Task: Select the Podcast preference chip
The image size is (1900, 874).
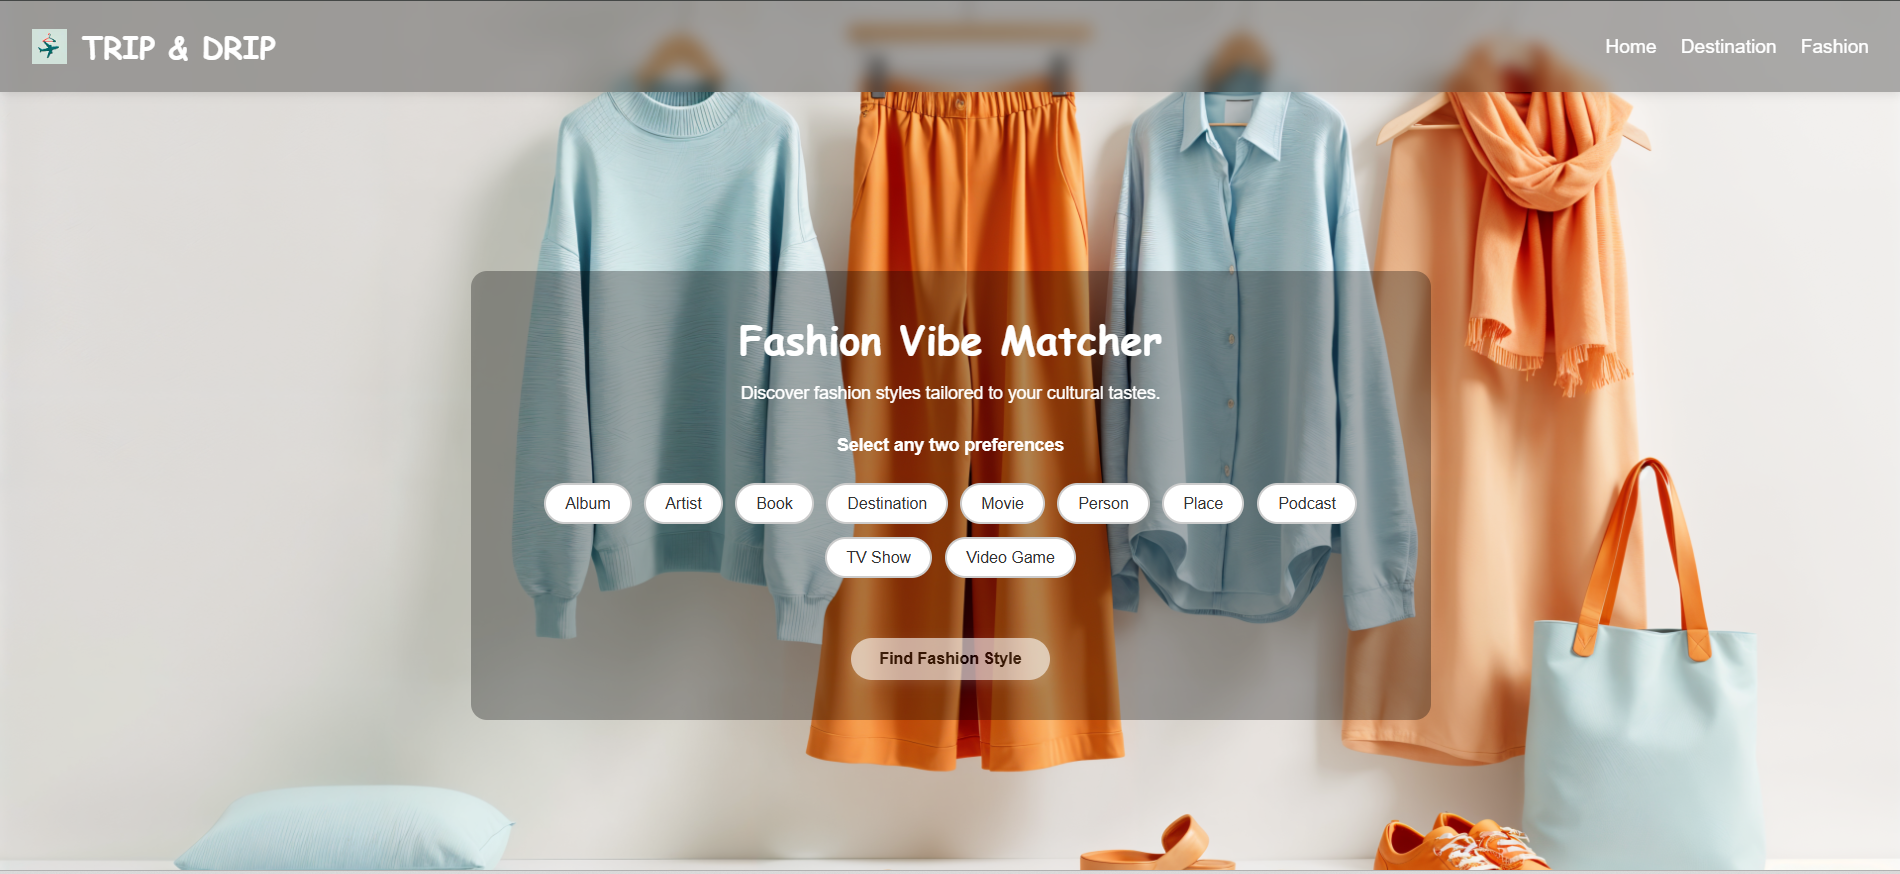Action: [1307, 504]
